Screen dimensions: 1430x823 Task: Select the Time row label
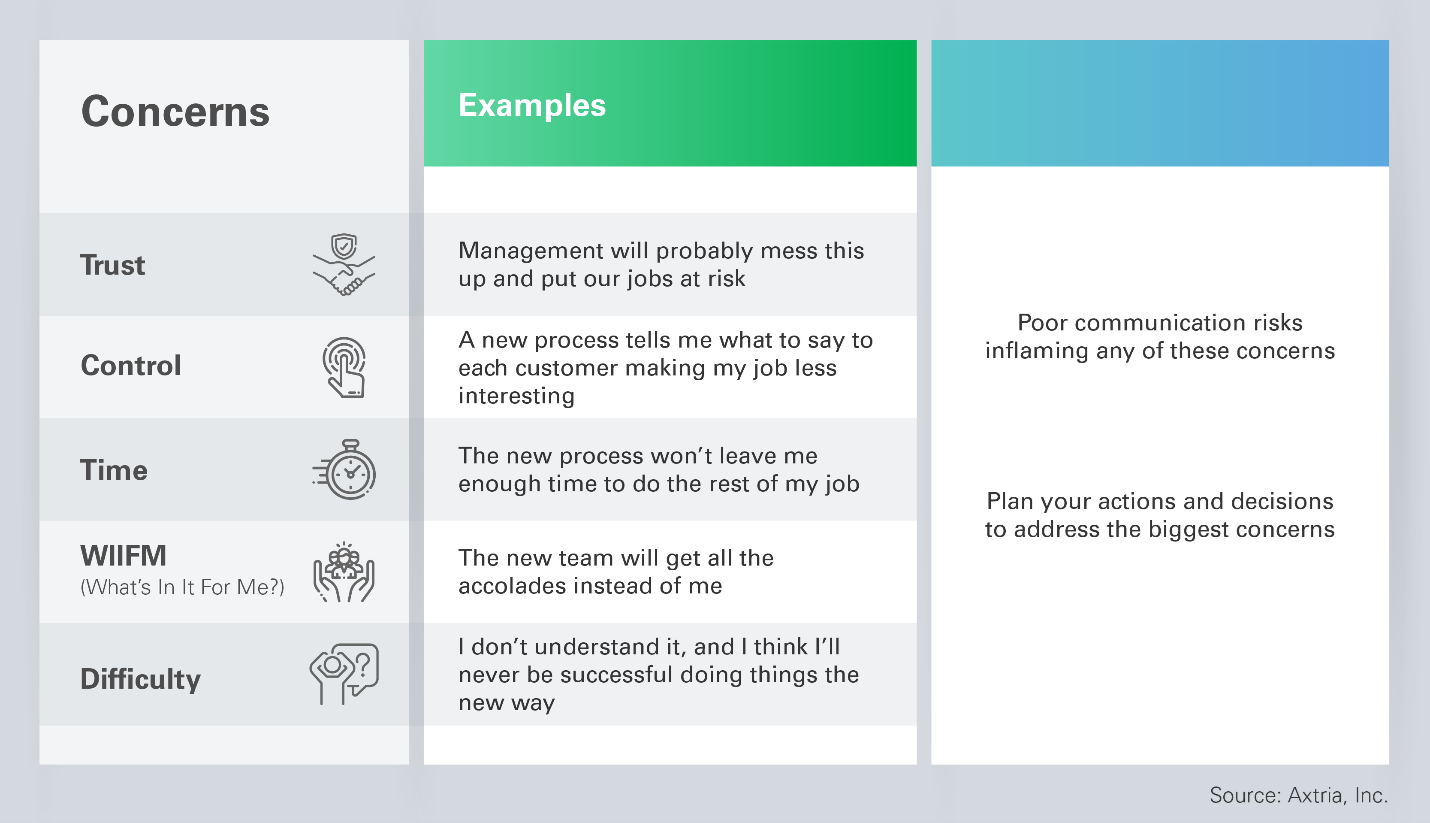[x=114, y=470]
